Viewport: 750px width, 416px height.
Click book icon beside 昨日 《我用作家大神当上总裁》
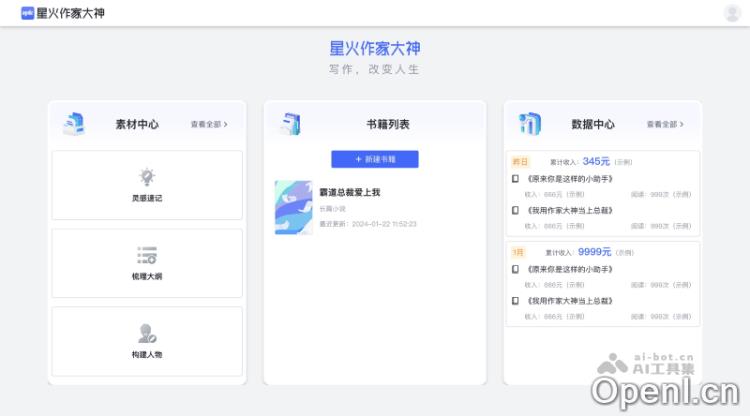515,210
